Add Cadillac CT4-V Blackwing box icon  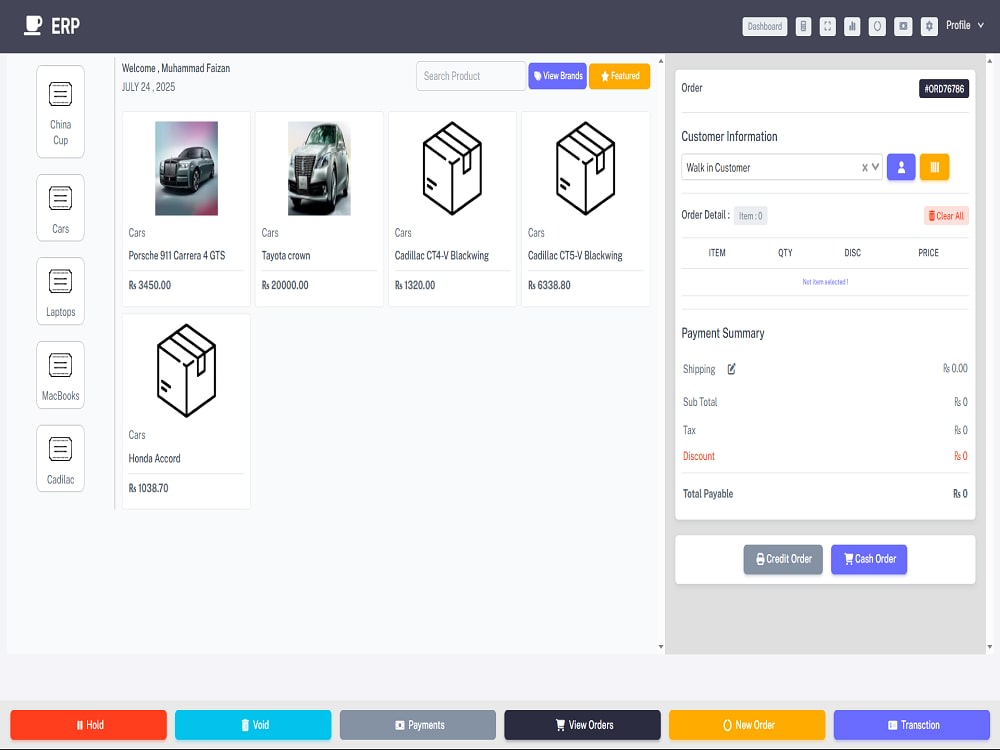click(x=452, y=168)
